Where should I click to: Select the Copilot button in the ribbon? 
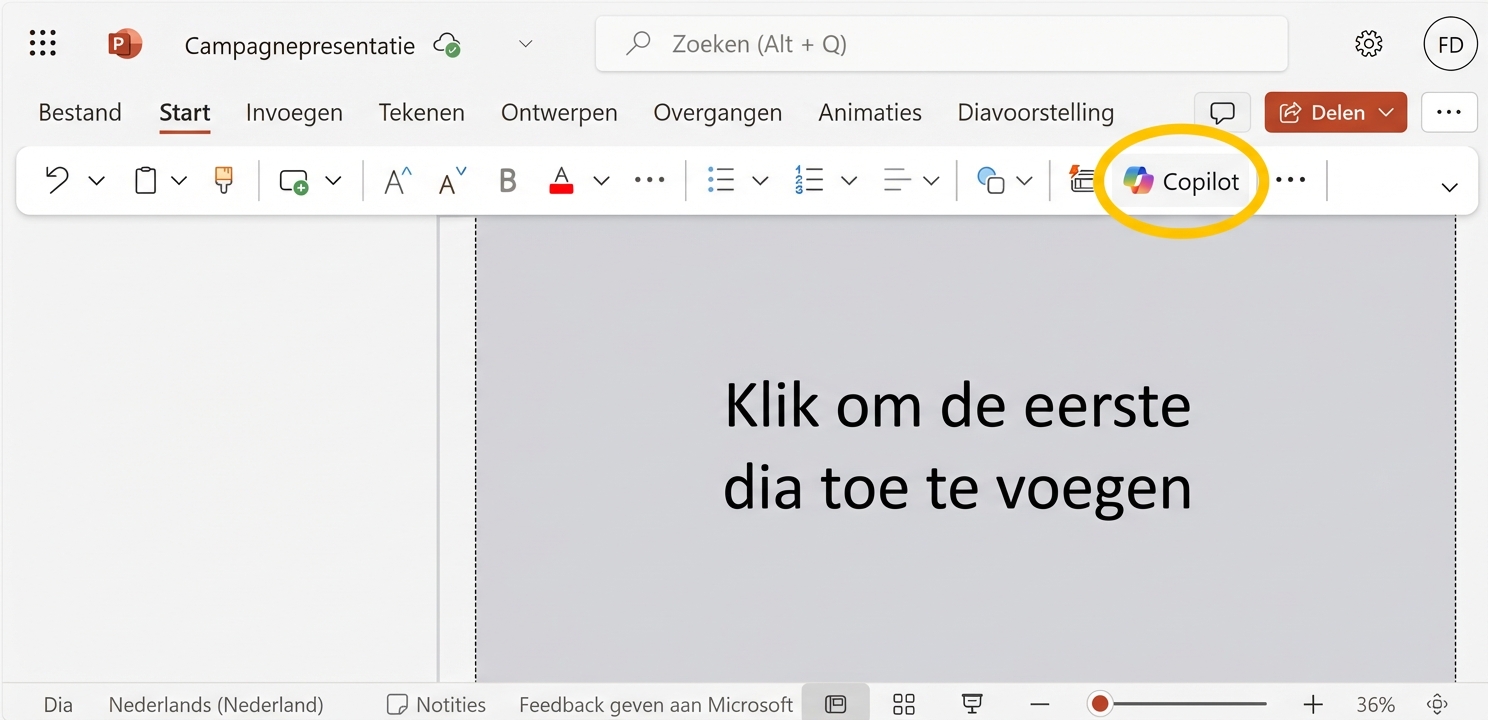[1181, 181]
